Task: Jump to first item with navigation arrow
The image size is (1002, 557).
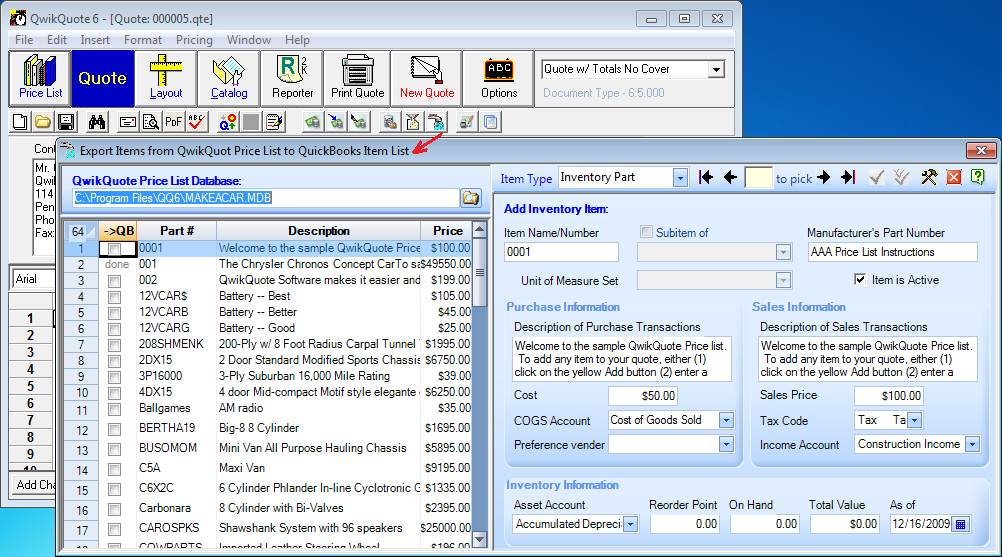Action: pos(706,177)
